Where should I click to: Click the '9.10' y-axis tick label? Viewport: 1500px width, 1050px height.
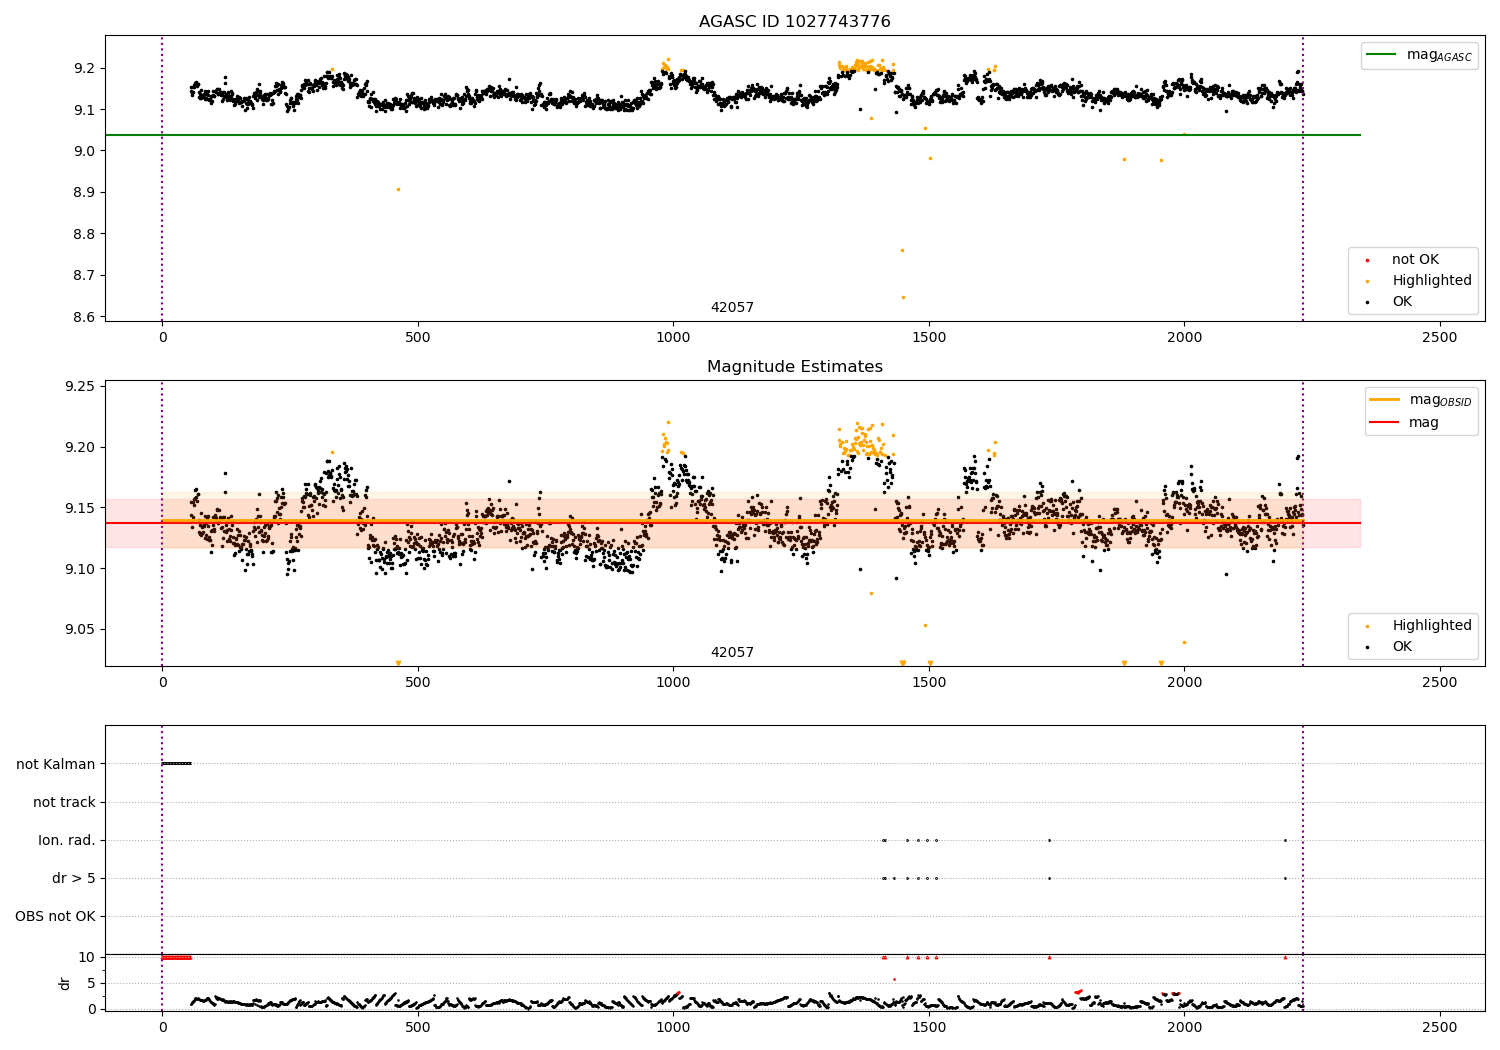click(81, 570)
